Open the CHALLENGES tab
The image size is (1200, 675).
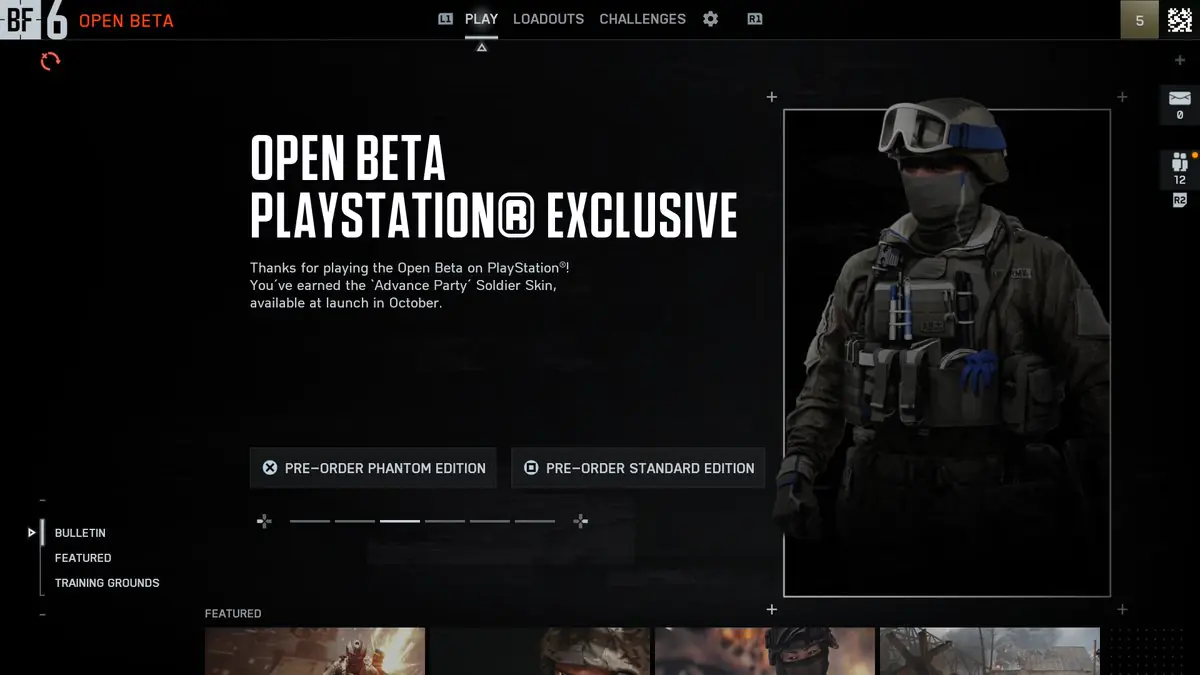coord(642,18)
